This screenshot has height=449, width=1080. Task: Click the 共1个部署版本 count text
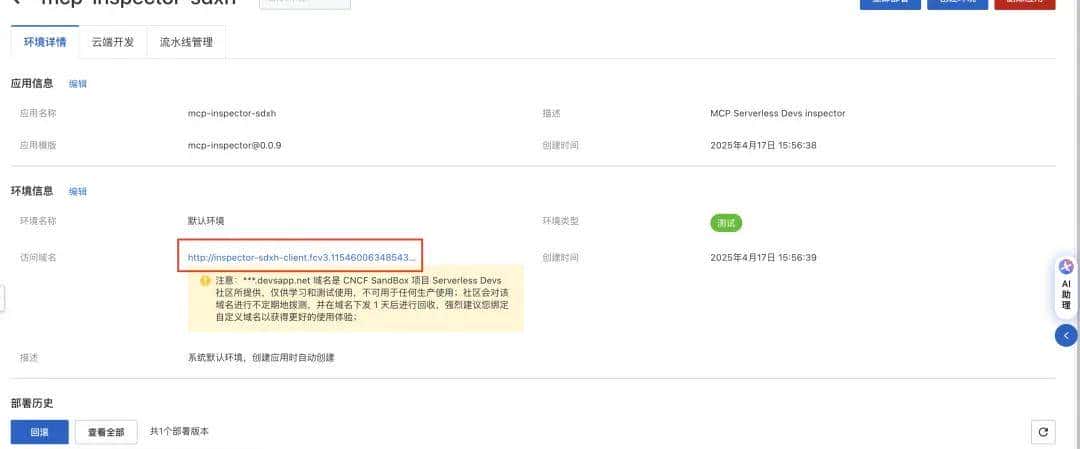pos(179,432)
